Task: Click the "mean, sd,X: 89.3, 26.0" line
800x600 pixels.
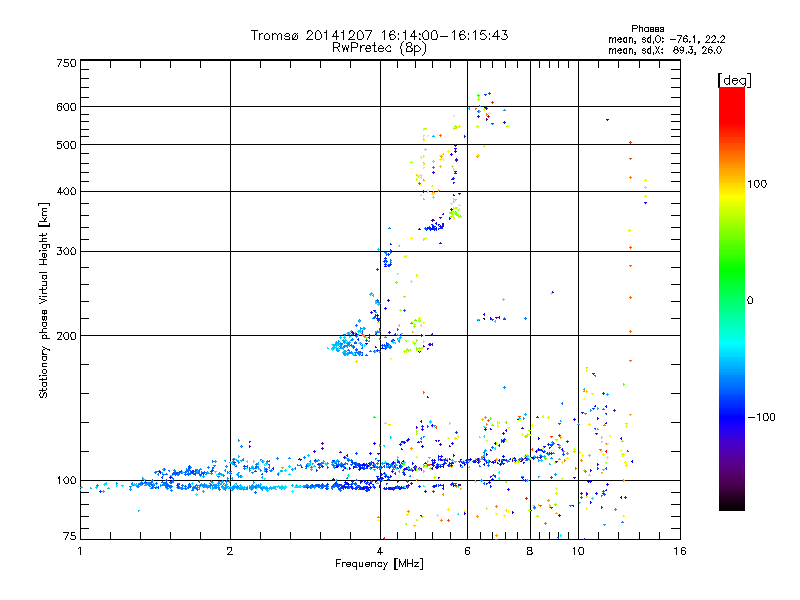Action: [x=665, y=50]
